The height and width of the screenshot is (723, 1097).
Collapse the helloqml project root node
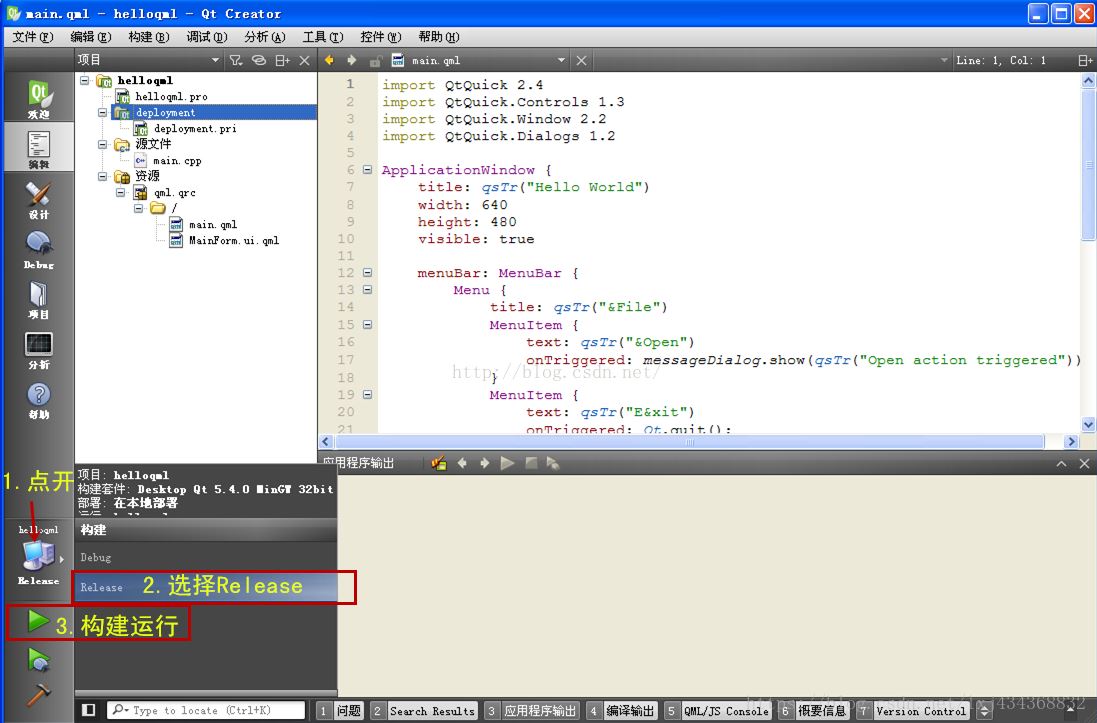coord(85,80)
